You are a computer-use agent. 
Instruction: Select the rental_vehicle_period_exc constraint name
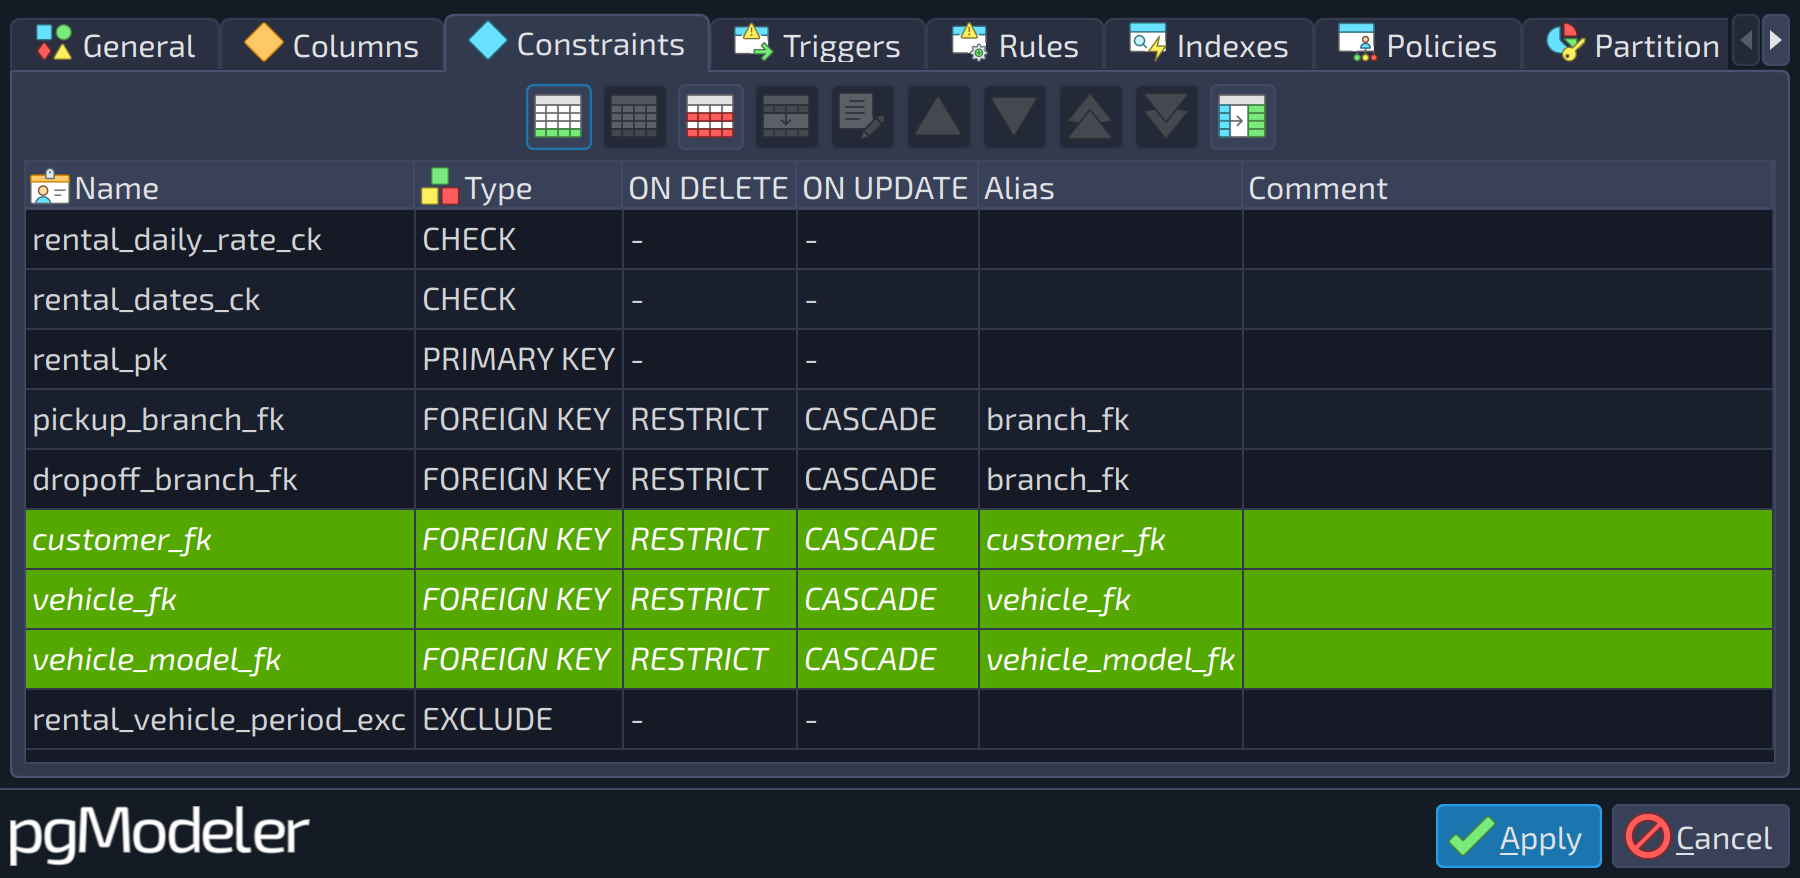[219, 720]
